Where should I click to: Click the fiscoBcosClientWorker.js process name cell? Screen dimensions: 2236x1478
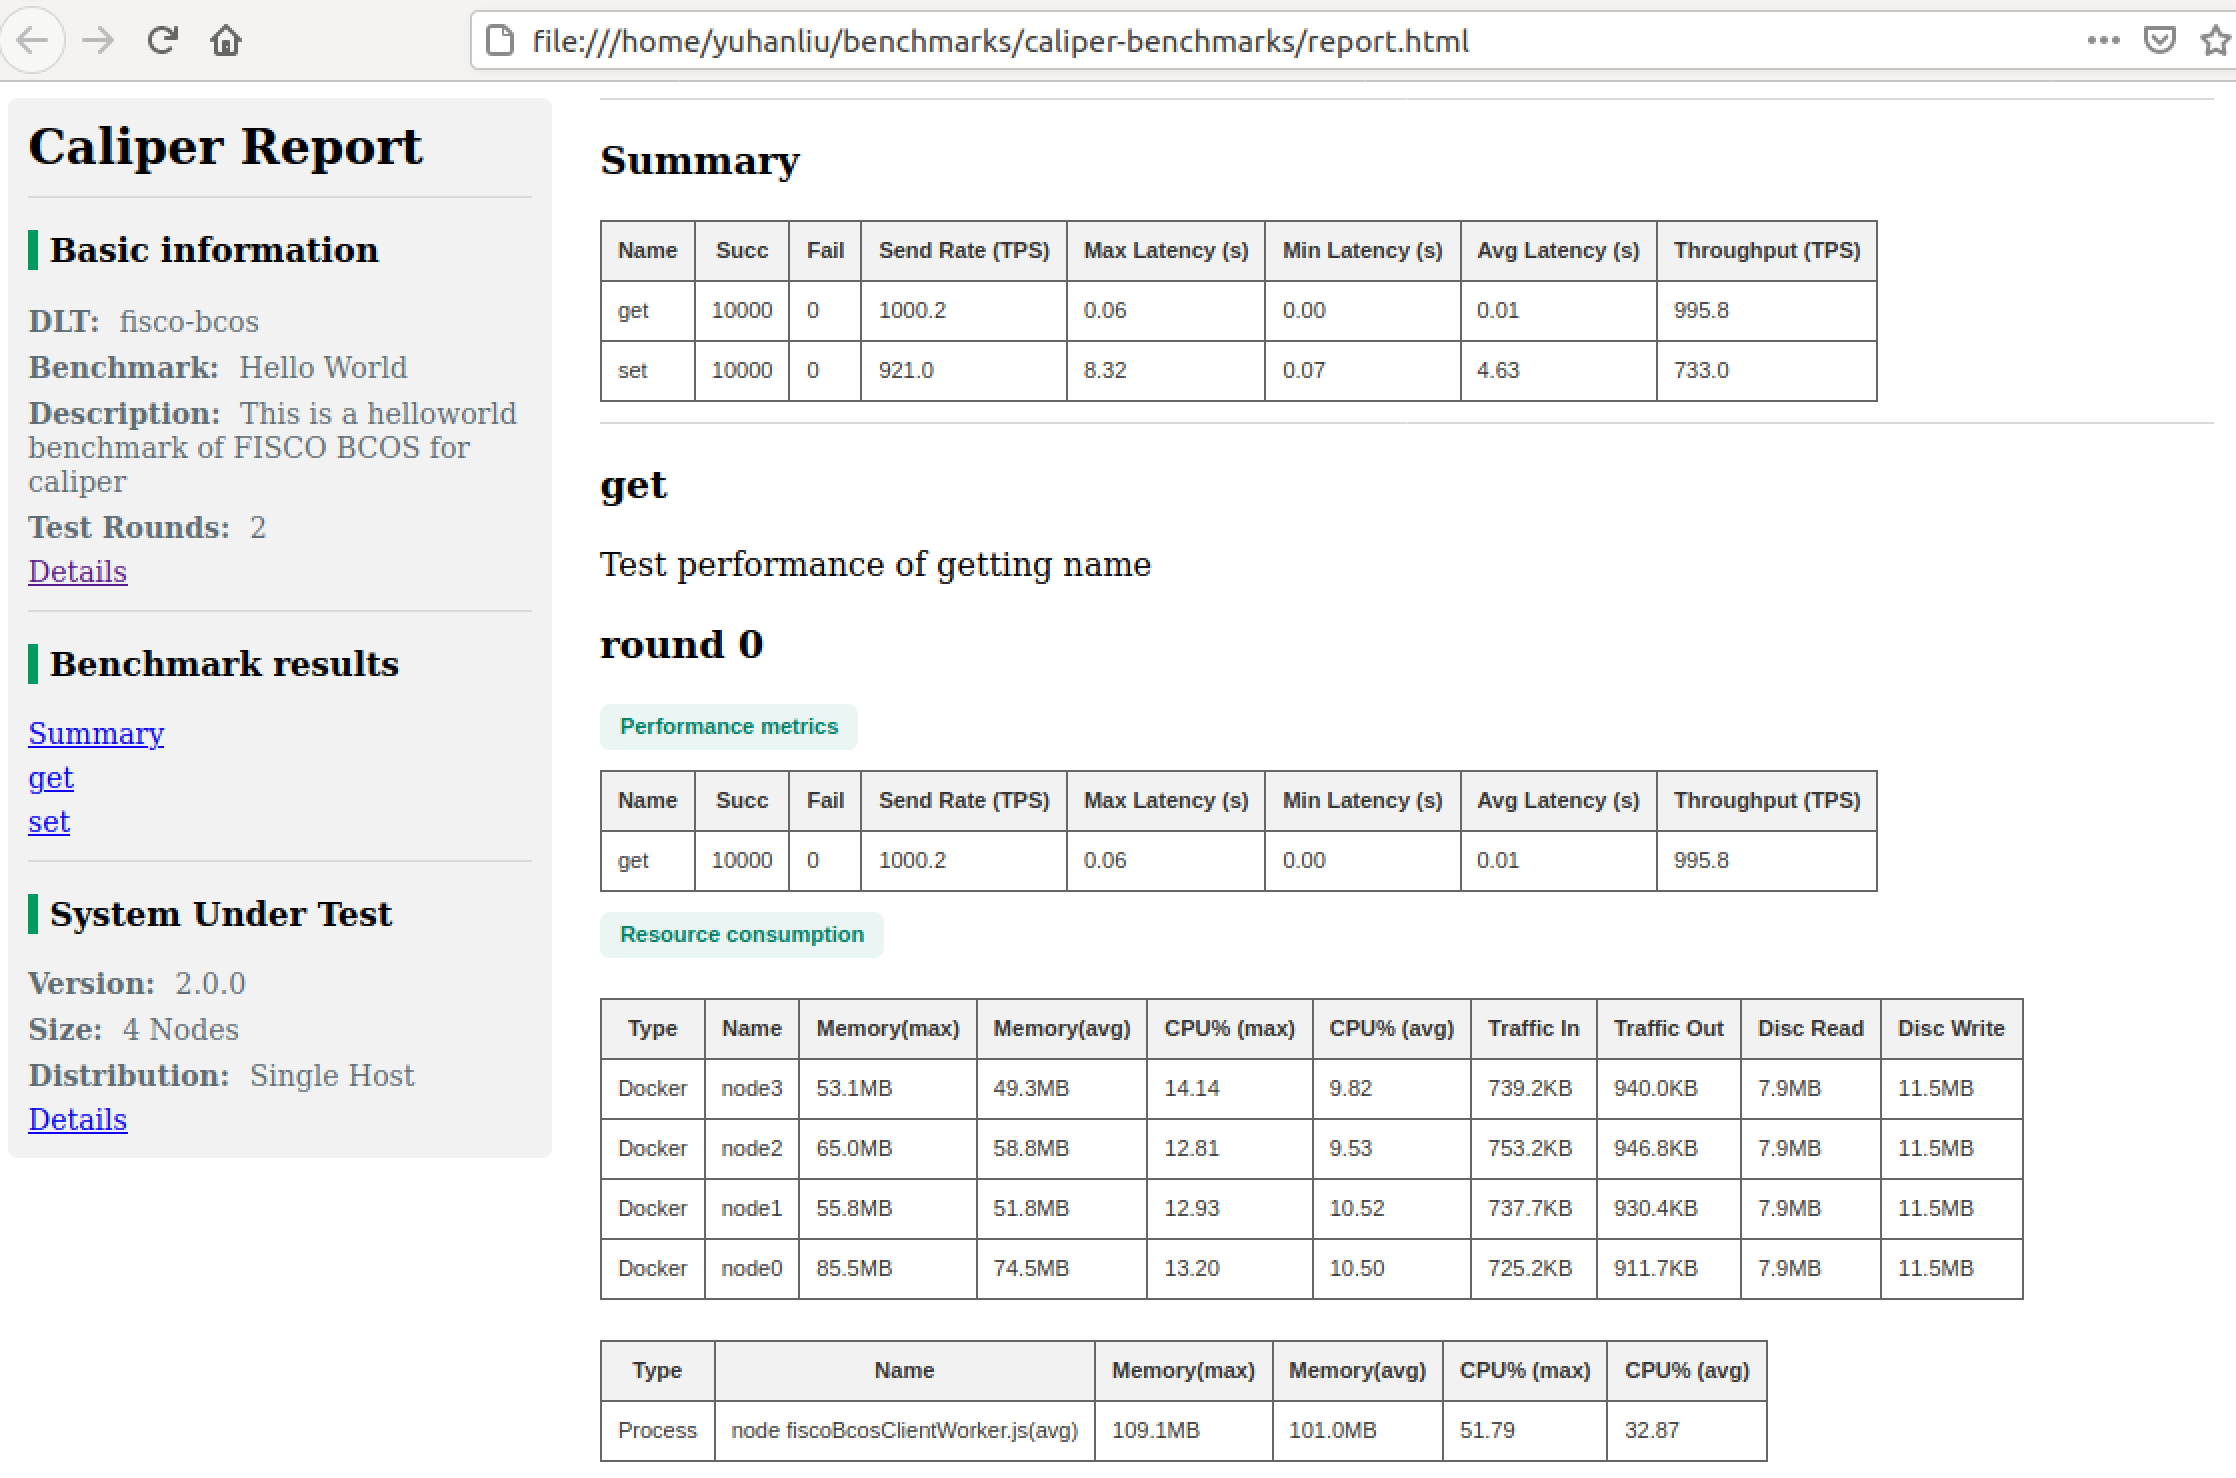(x=904, y=1431)
